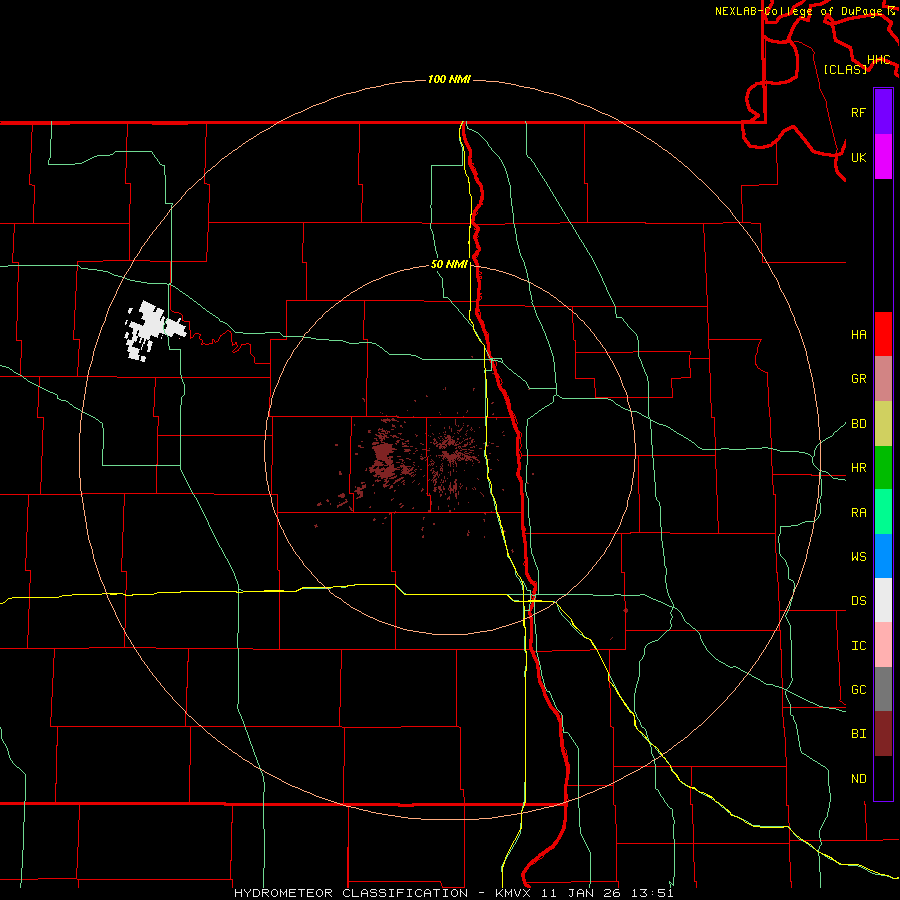This screenshot has width=900, height=900.
Task: Click the DS legend label
Action: point(858,600)
